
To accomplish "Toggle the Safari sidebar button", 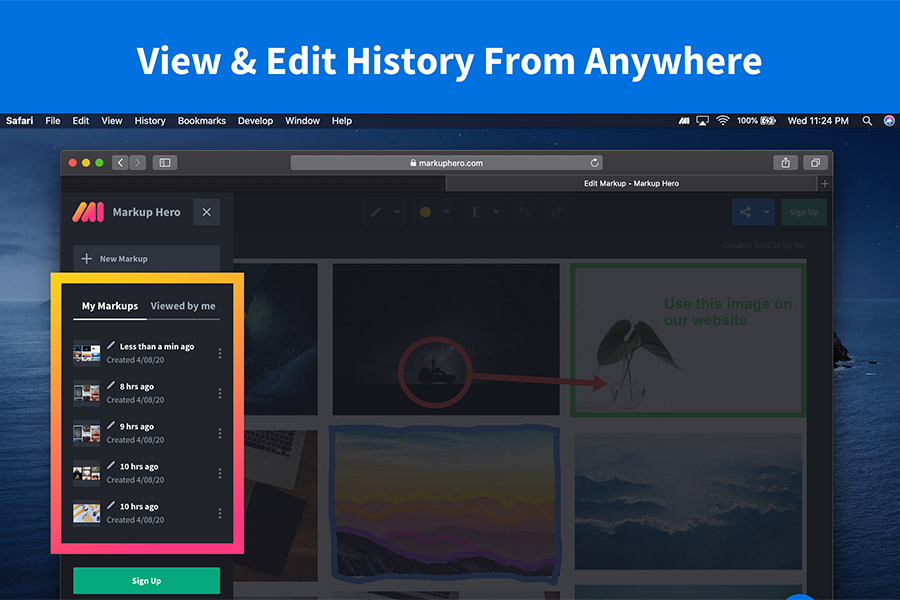I will (165, 162).
